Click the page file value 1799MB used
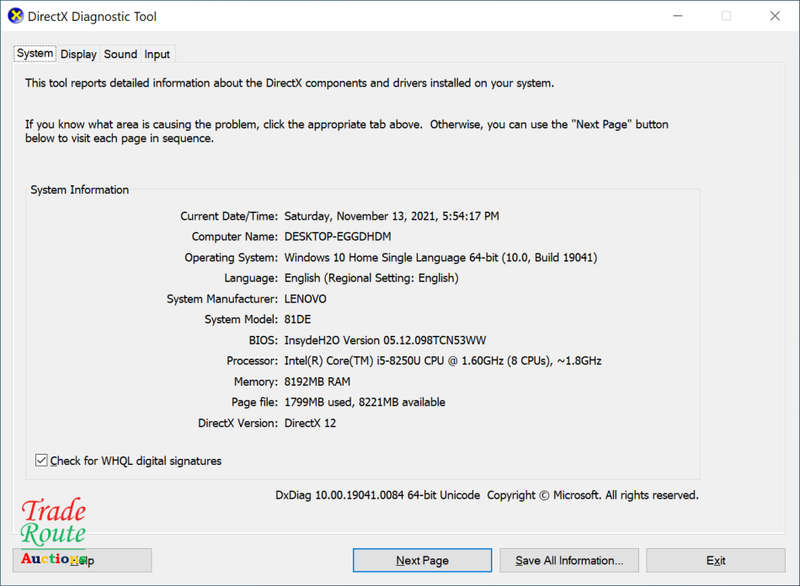Screen dimensions: 800x586 click(364, 402)
